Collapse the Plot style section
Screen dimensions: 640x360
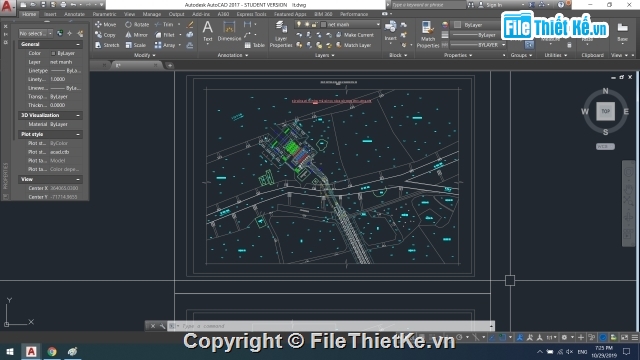(78, 134)
